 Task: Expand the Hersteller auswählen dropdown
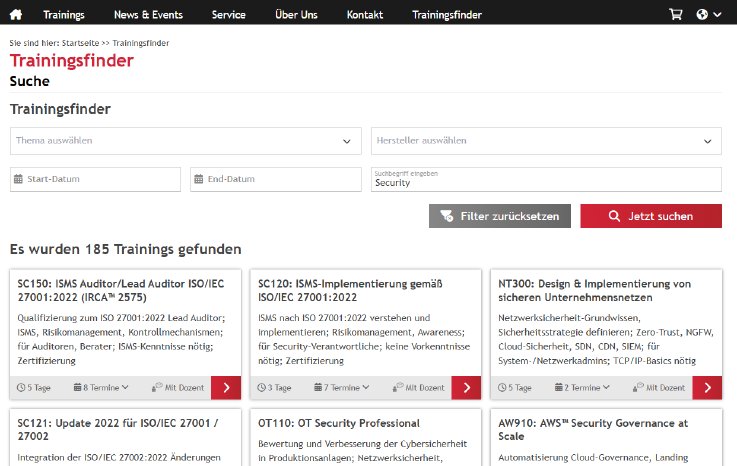[x=546, y=141]
